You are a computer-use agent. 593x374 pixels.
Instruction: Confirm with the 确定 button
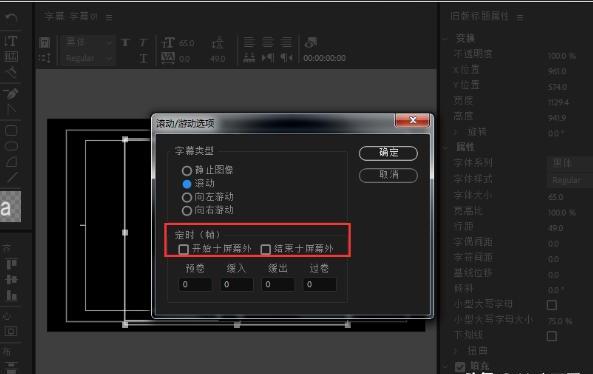click(388, 153)
